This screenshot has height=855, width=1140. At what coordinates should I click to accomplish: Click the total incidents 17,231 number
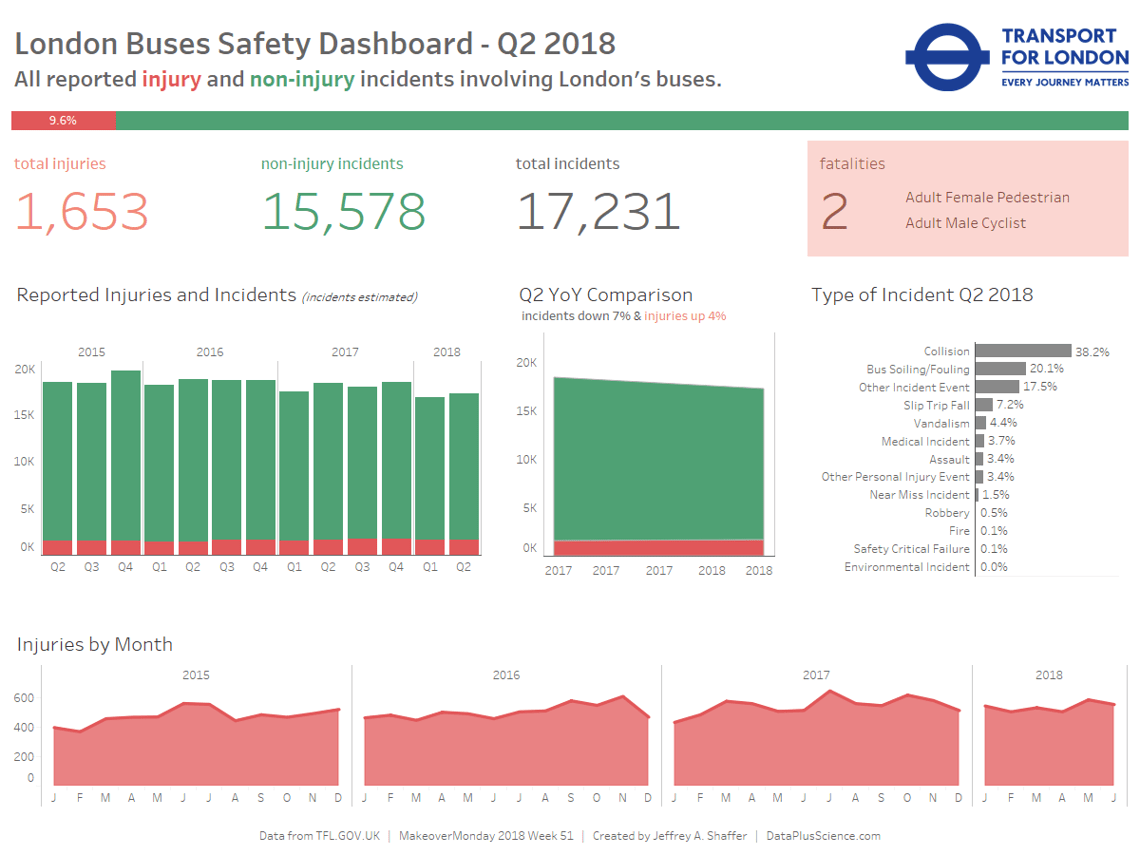tap(598, 212)
